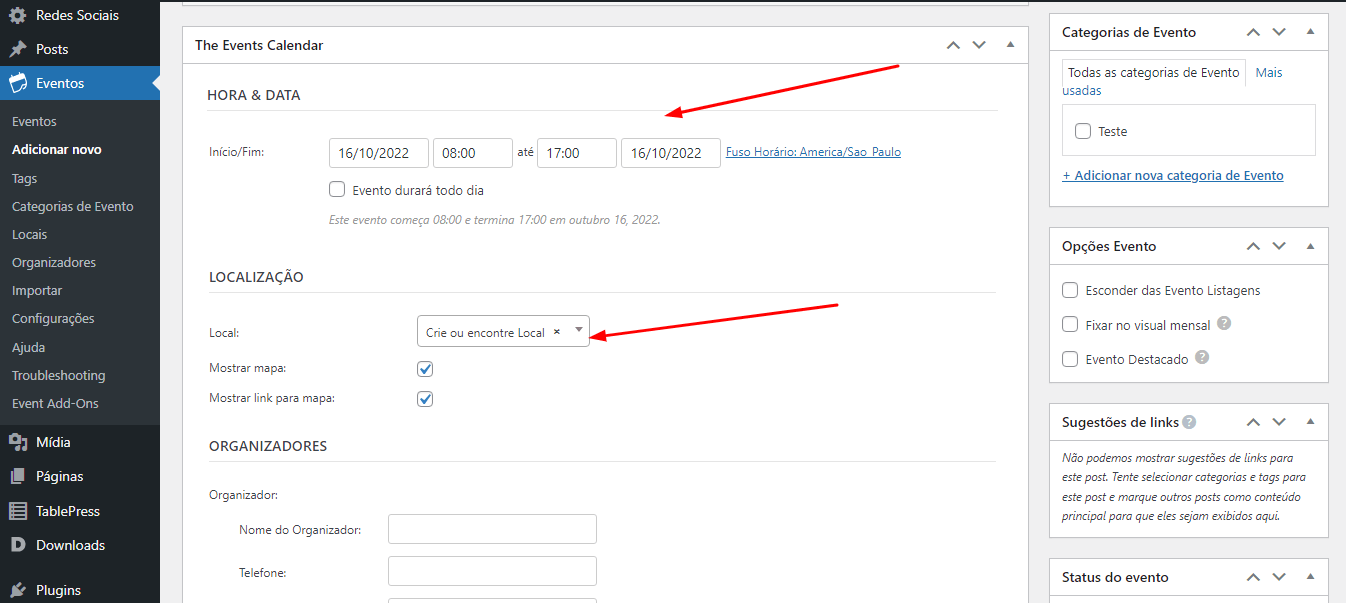The image size is (1346, 603).
Task: Collapse the Sugestões de links panel
Action: click(1310, 422)
